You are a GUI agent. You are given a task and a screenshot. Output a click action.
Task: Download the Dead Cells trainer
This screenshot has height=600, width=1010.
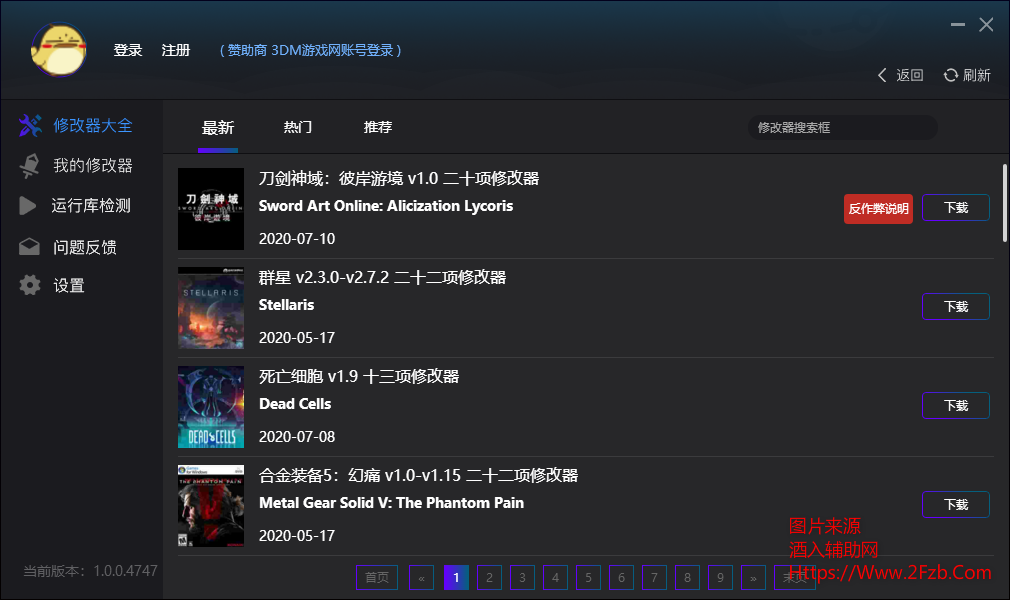[955, 405]
